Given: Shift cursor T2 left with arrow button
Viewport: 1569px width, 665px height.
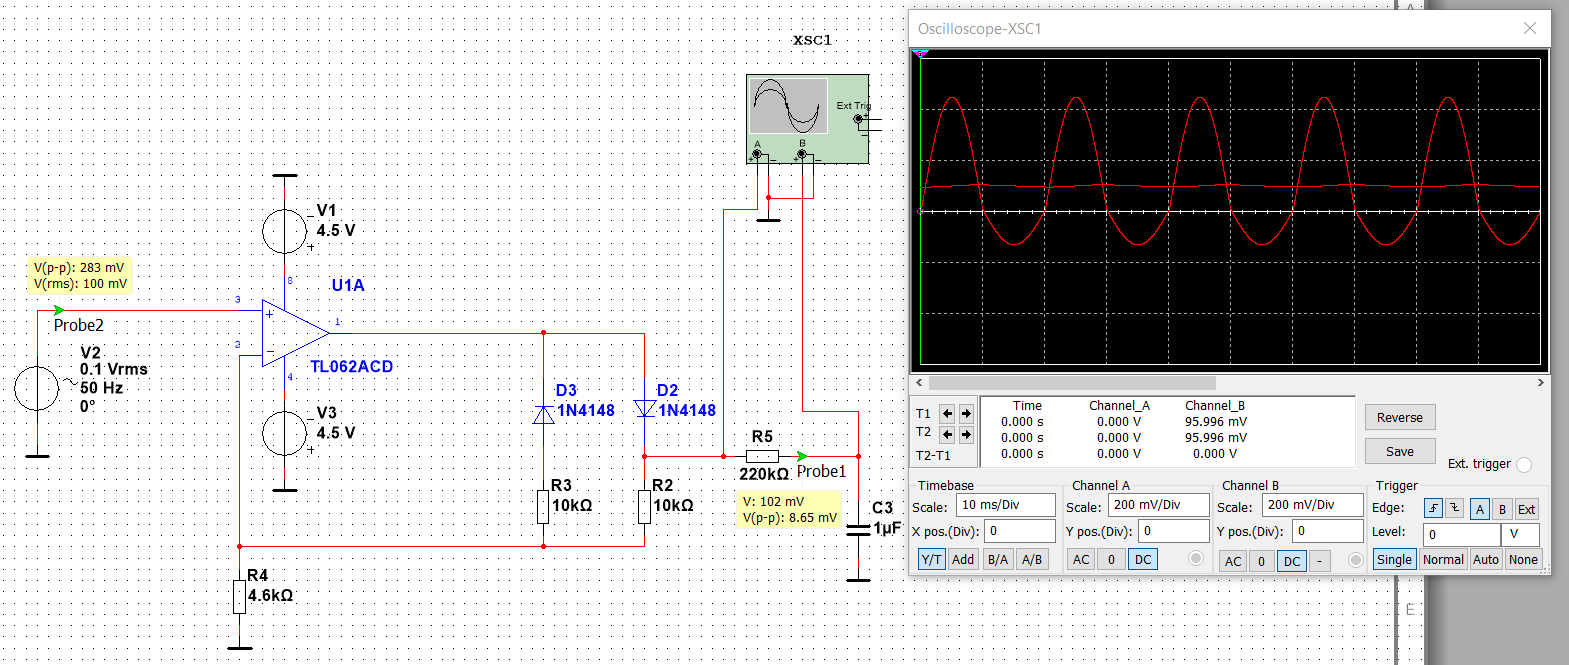Looking at the screenshot, I should coord(947,434).
